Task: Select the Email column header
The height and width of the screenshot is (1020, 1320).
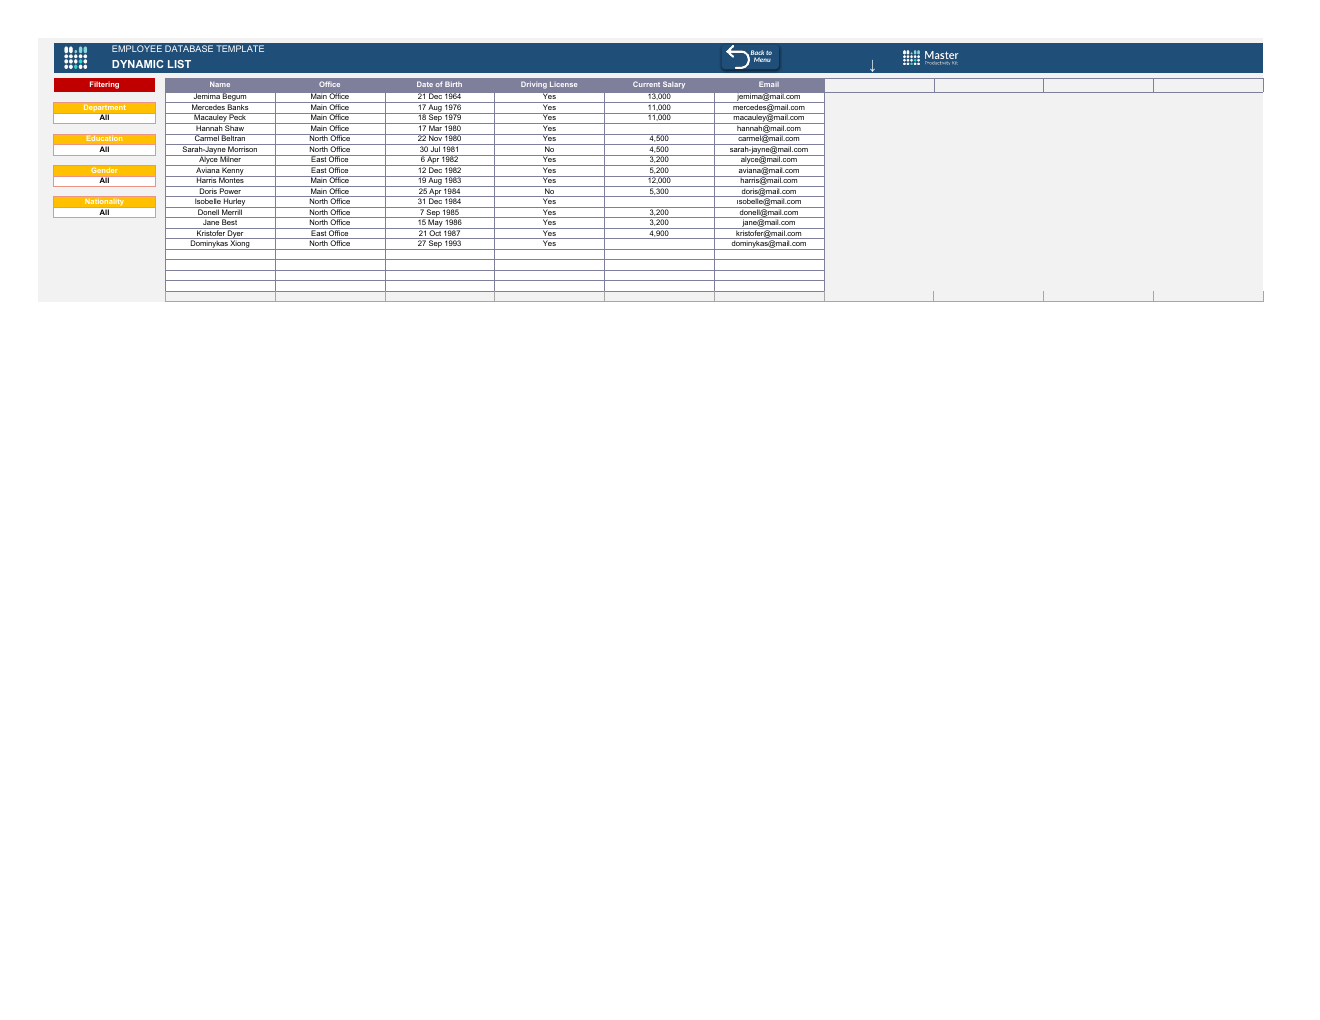Action: pos(769,85)
